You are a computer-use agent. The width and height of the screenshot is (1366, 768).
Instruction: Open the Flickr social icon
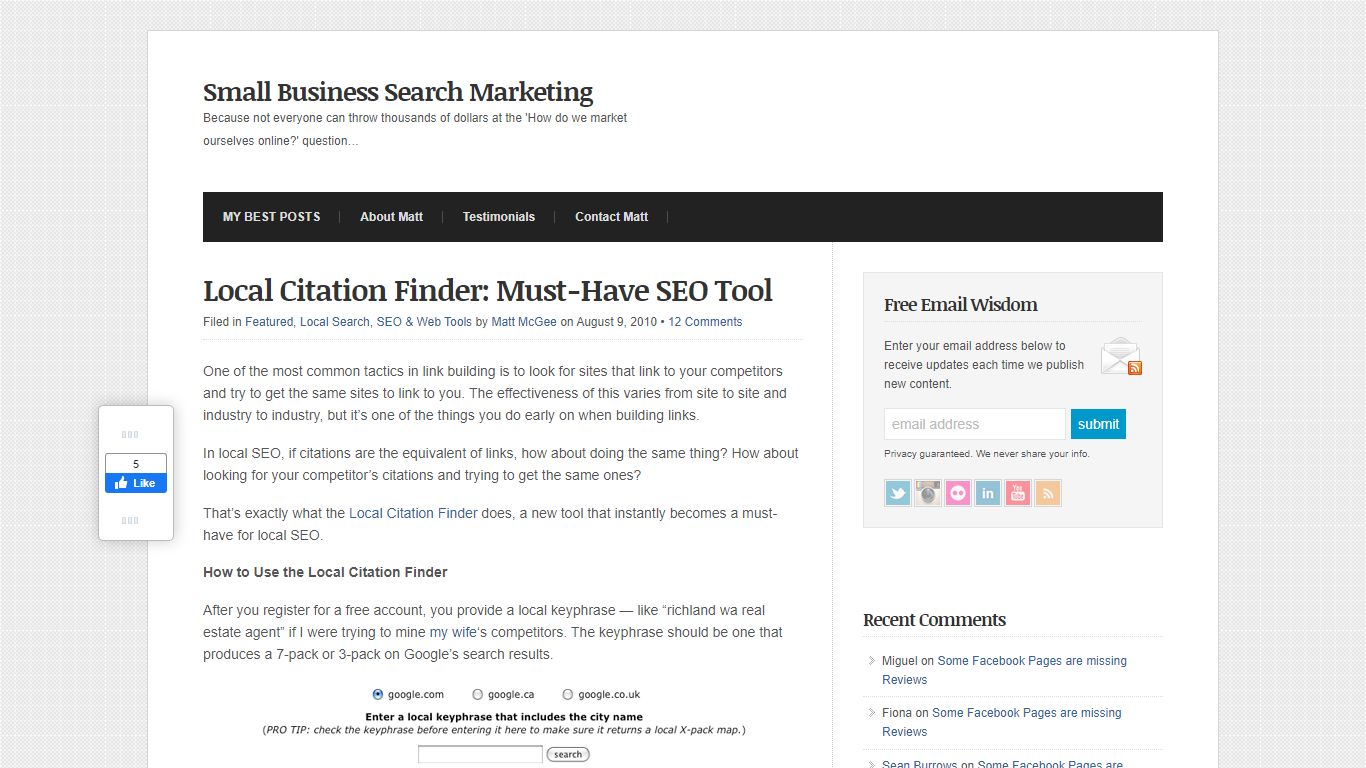point(958,493)
